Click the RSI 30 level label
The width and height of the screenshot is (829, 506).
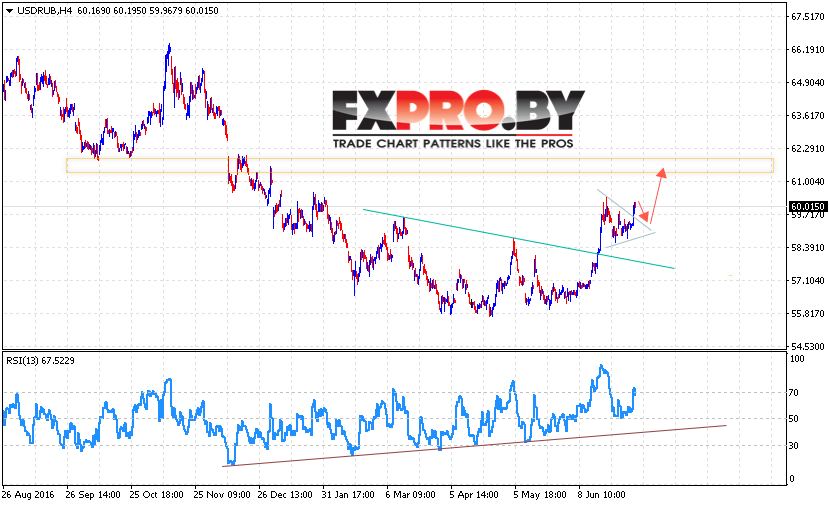[x=794, y=446]
